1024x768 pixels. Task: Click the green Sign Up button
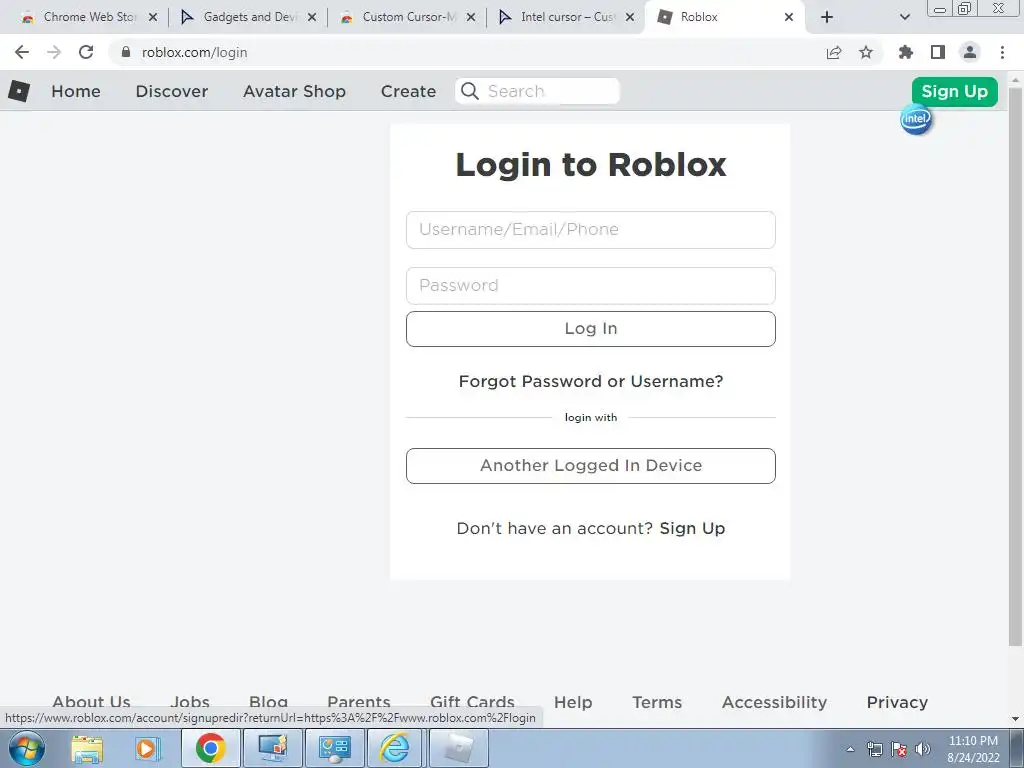[x=954, y=91]
